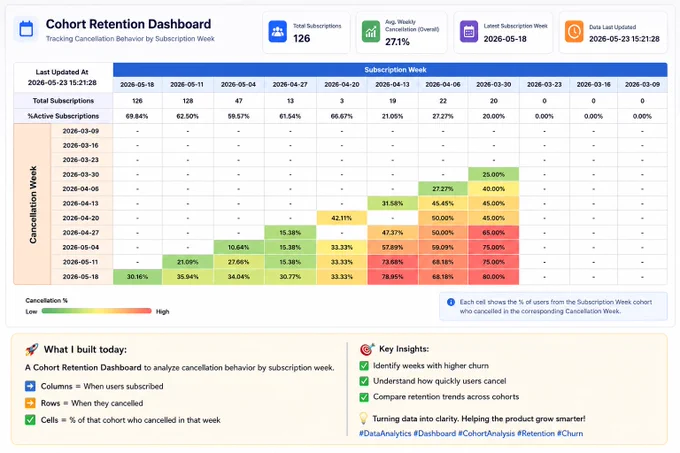The height and width of the screenshot is (453, 680).
Task: Click the 69.84% active subscriptions cell
Action: point(137,116)
